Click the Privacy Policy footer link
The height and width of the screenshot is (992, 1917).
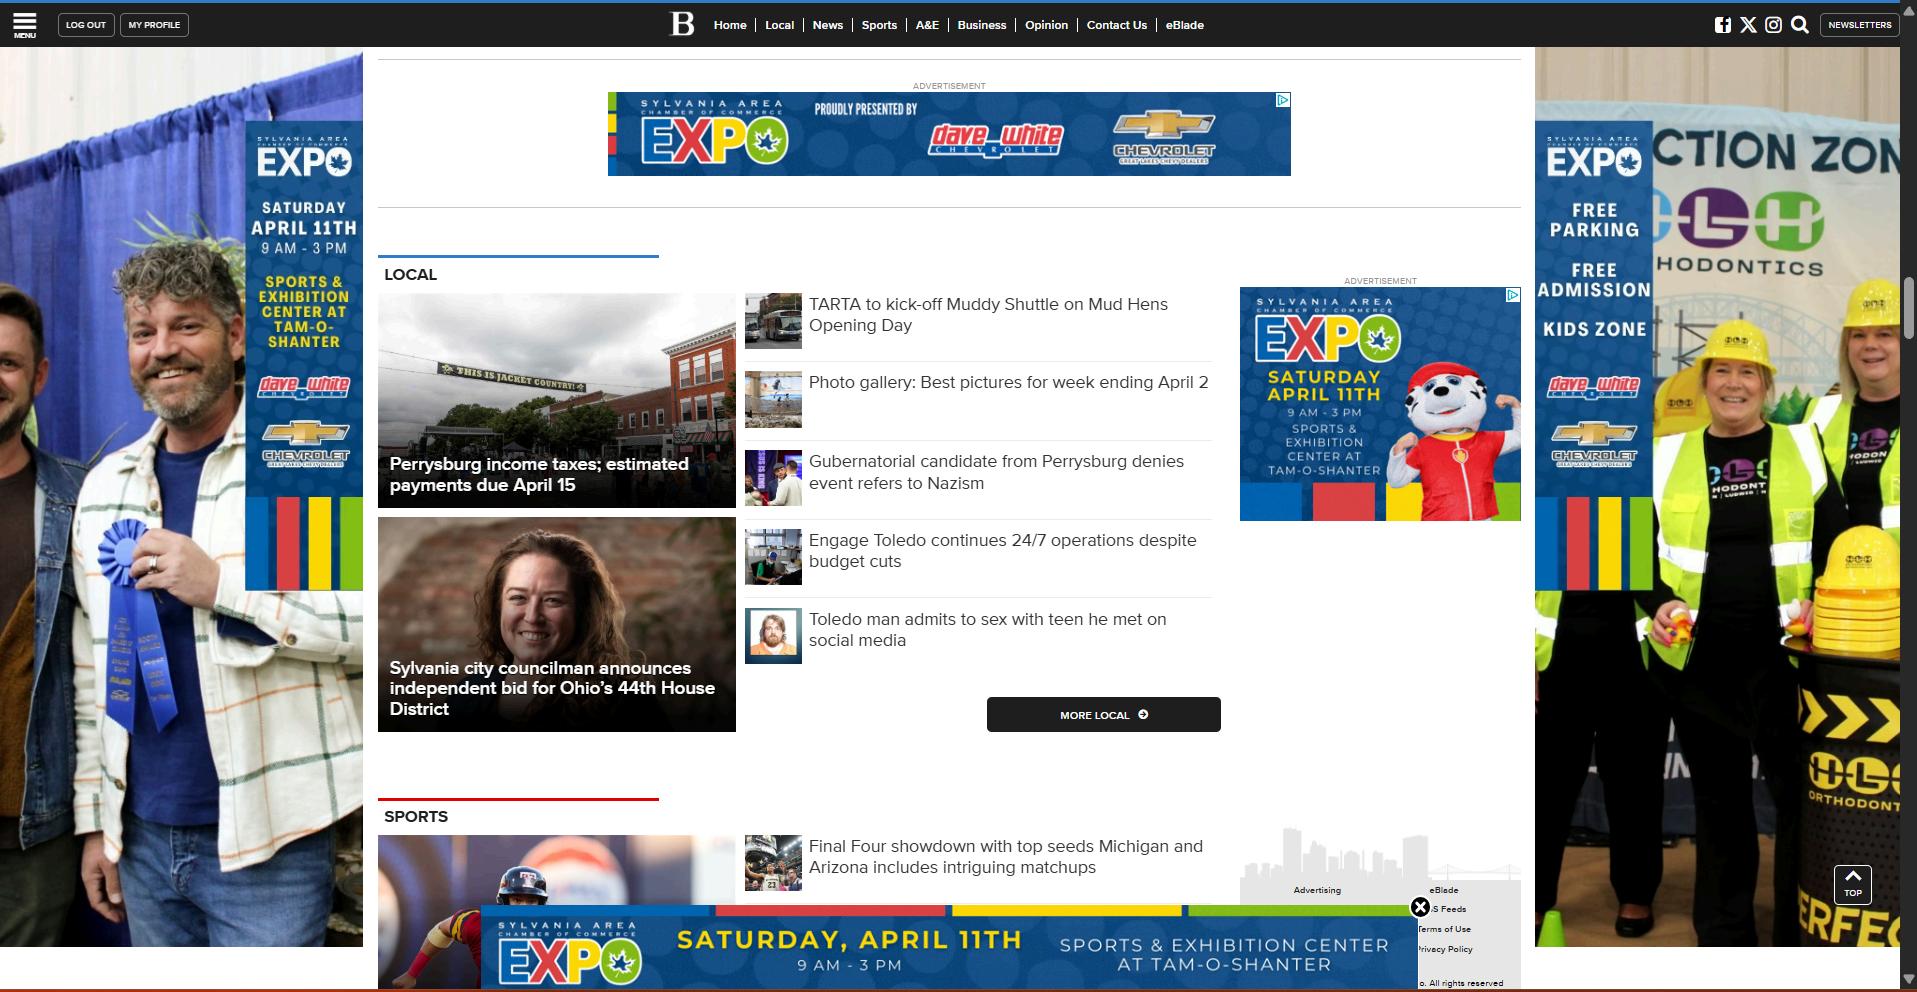(1446, 949)
